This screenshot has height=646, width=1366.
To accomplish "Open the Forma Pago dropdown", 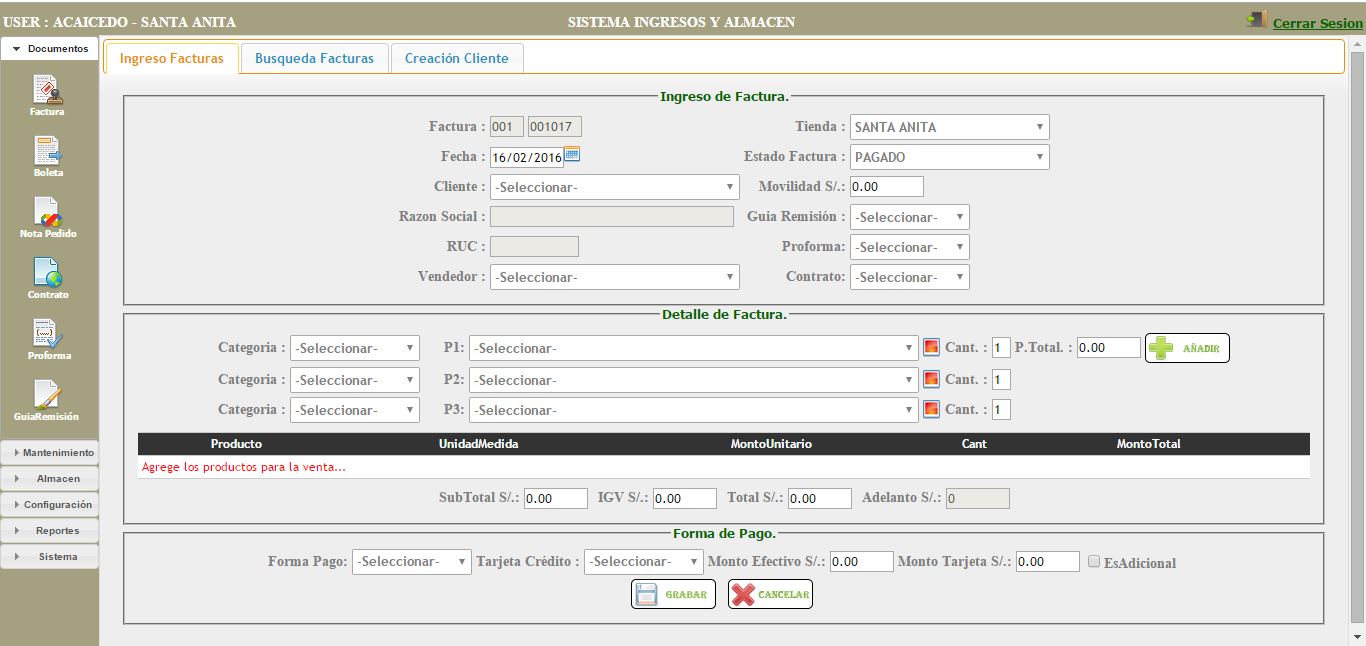I will point(411,562).
